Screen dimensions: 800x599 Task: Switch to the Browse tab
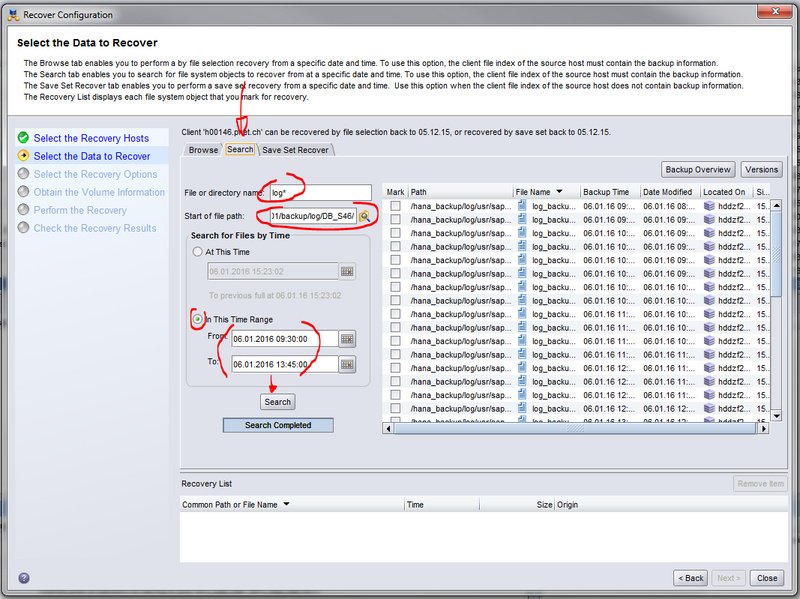click(x=202, y=148)
